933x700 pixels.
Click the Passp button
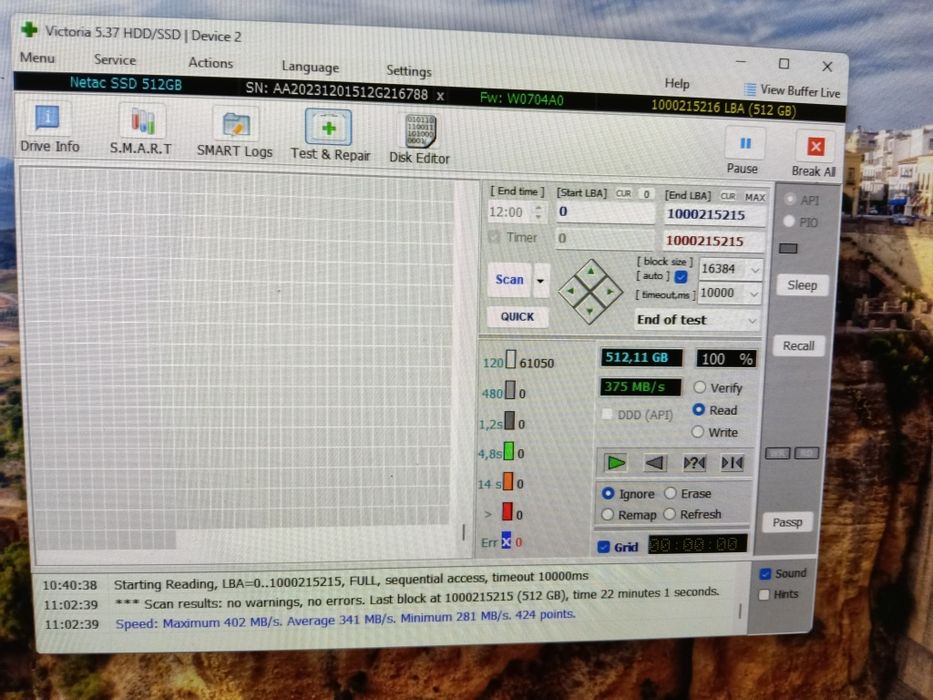point(787,523)
